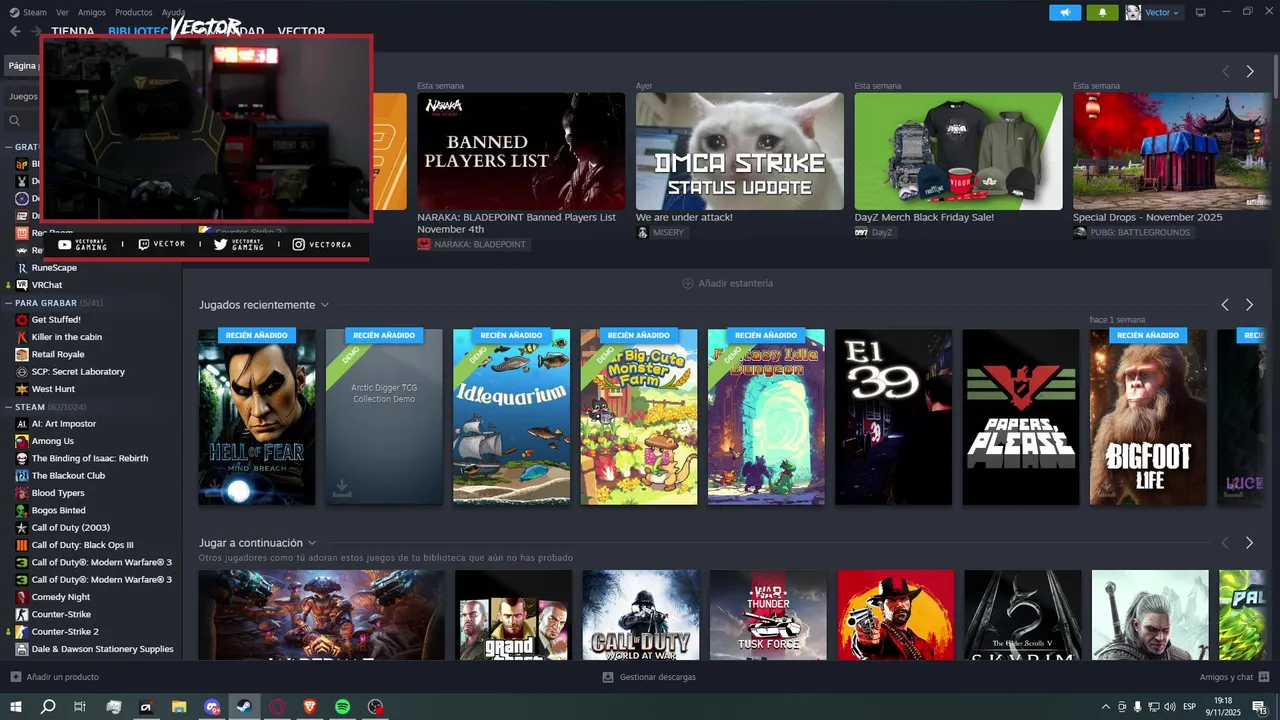The height and width of the screenshot is (720, 1280).
Task: Open We are under attack! news title
Action: (684, 217)
